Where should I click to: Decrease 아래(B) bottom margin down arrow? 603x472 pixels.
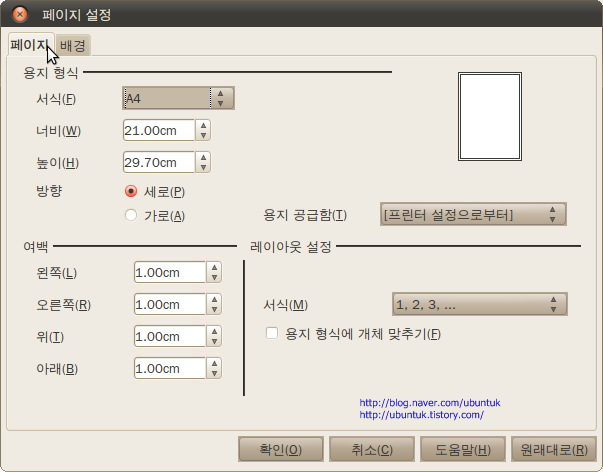pos(214,374)
